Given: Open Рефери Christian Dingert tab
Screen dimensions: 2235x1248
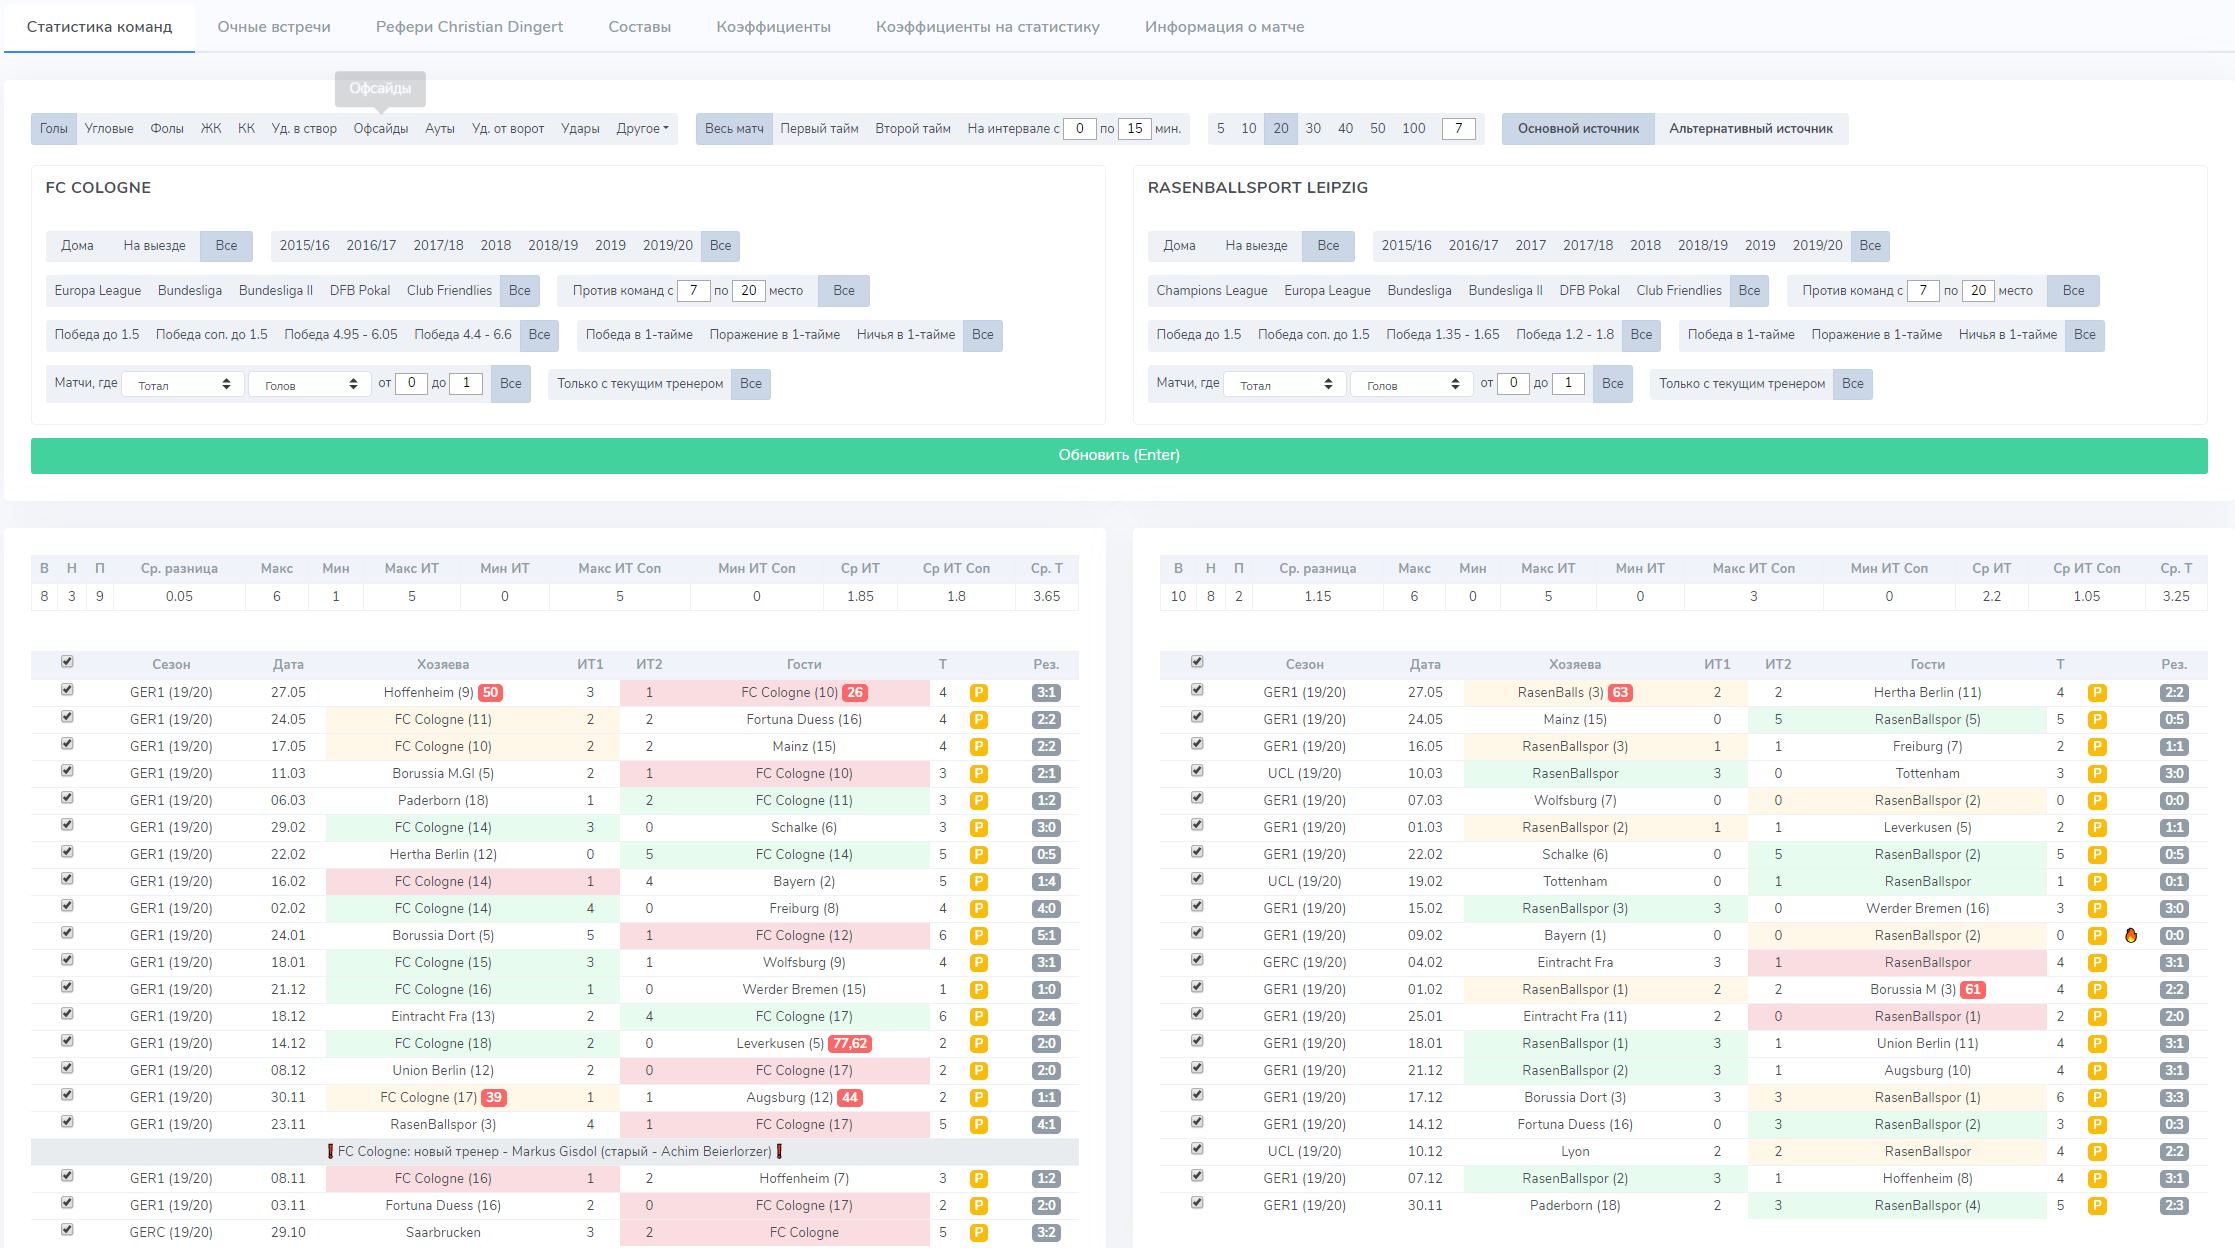Looking at the screenshot, I should tap(469, 27).
